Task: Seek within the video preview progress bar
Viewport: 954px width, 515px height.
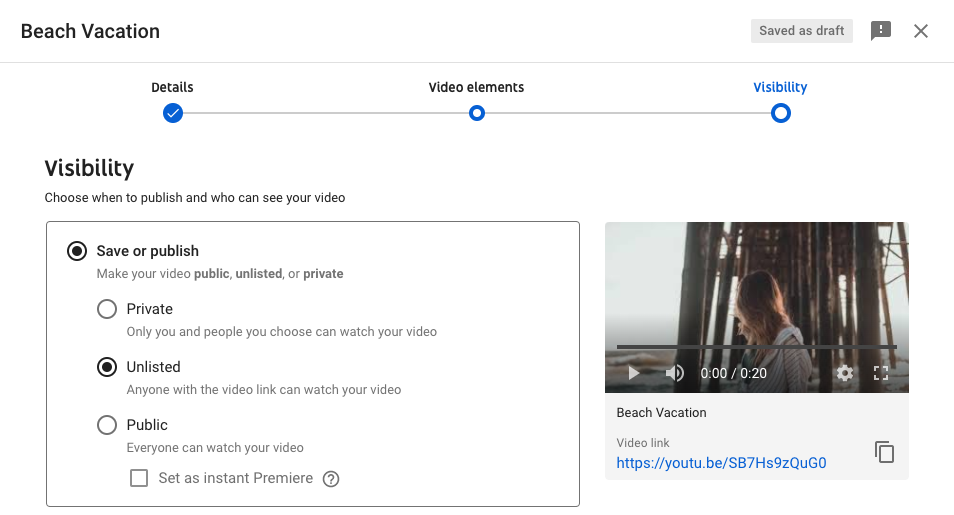Action: (x=756, y=346)
